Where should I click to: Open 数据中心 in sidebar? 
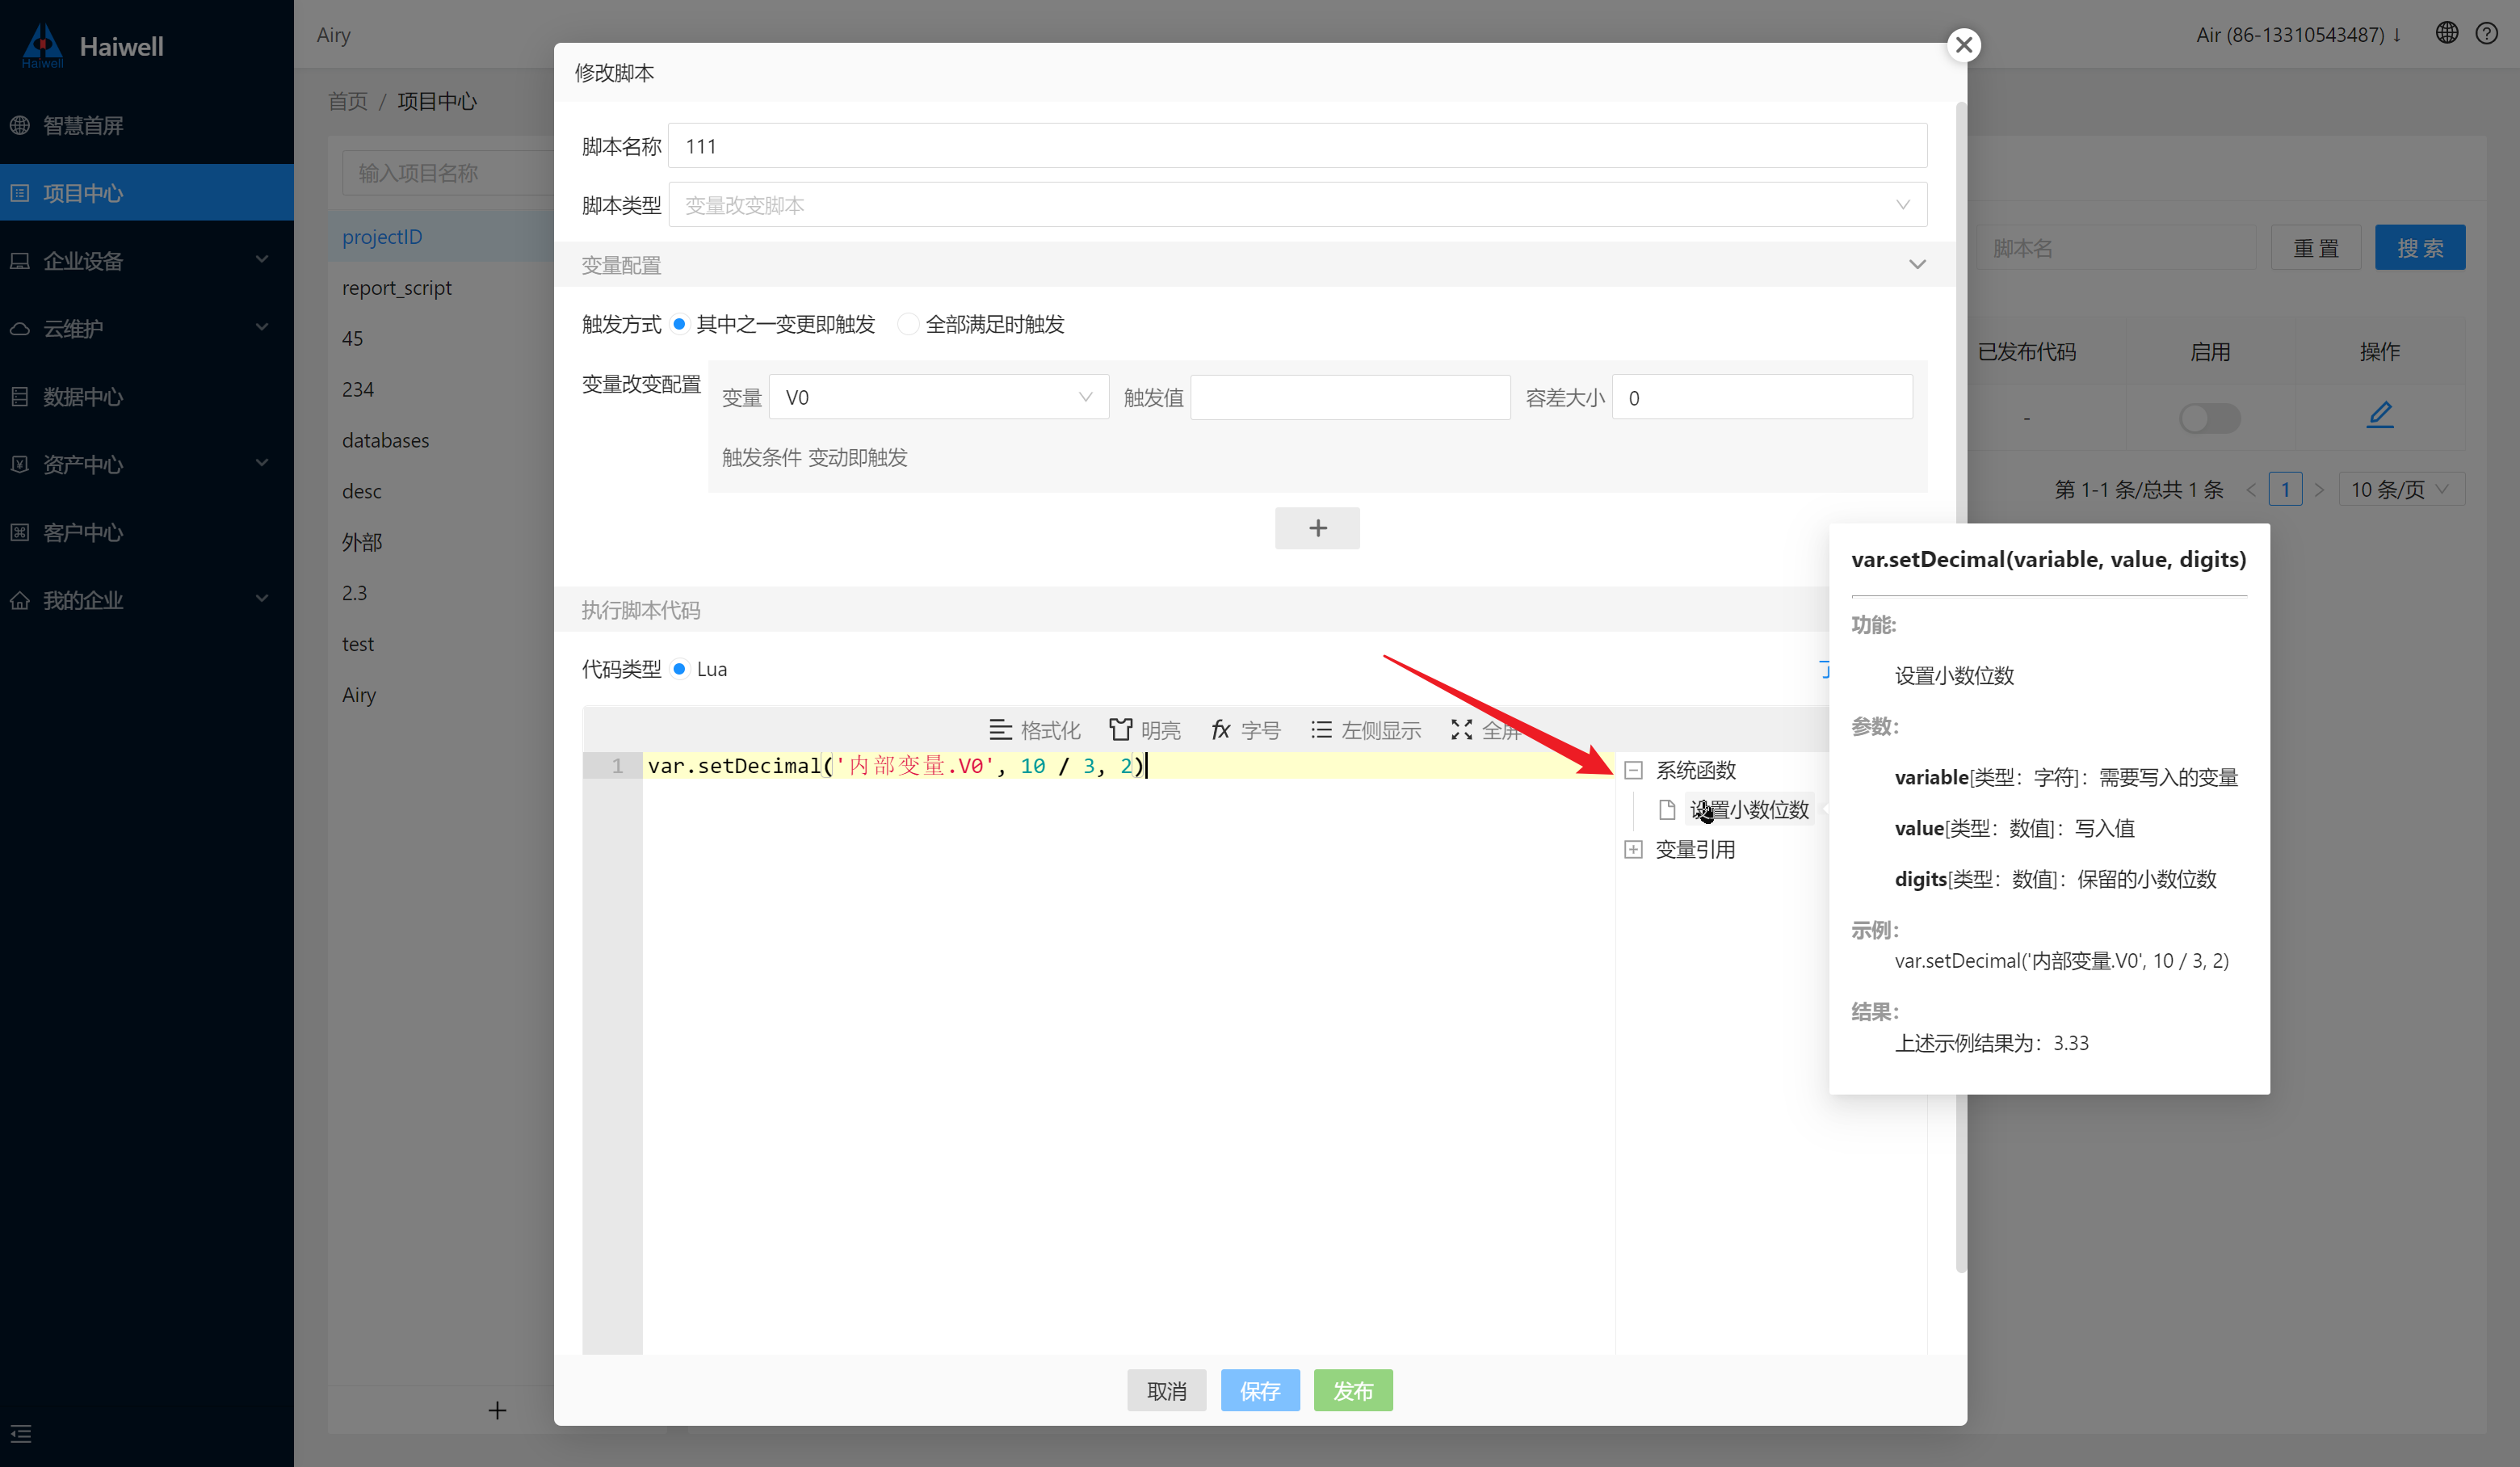click(x=147, y=396)
